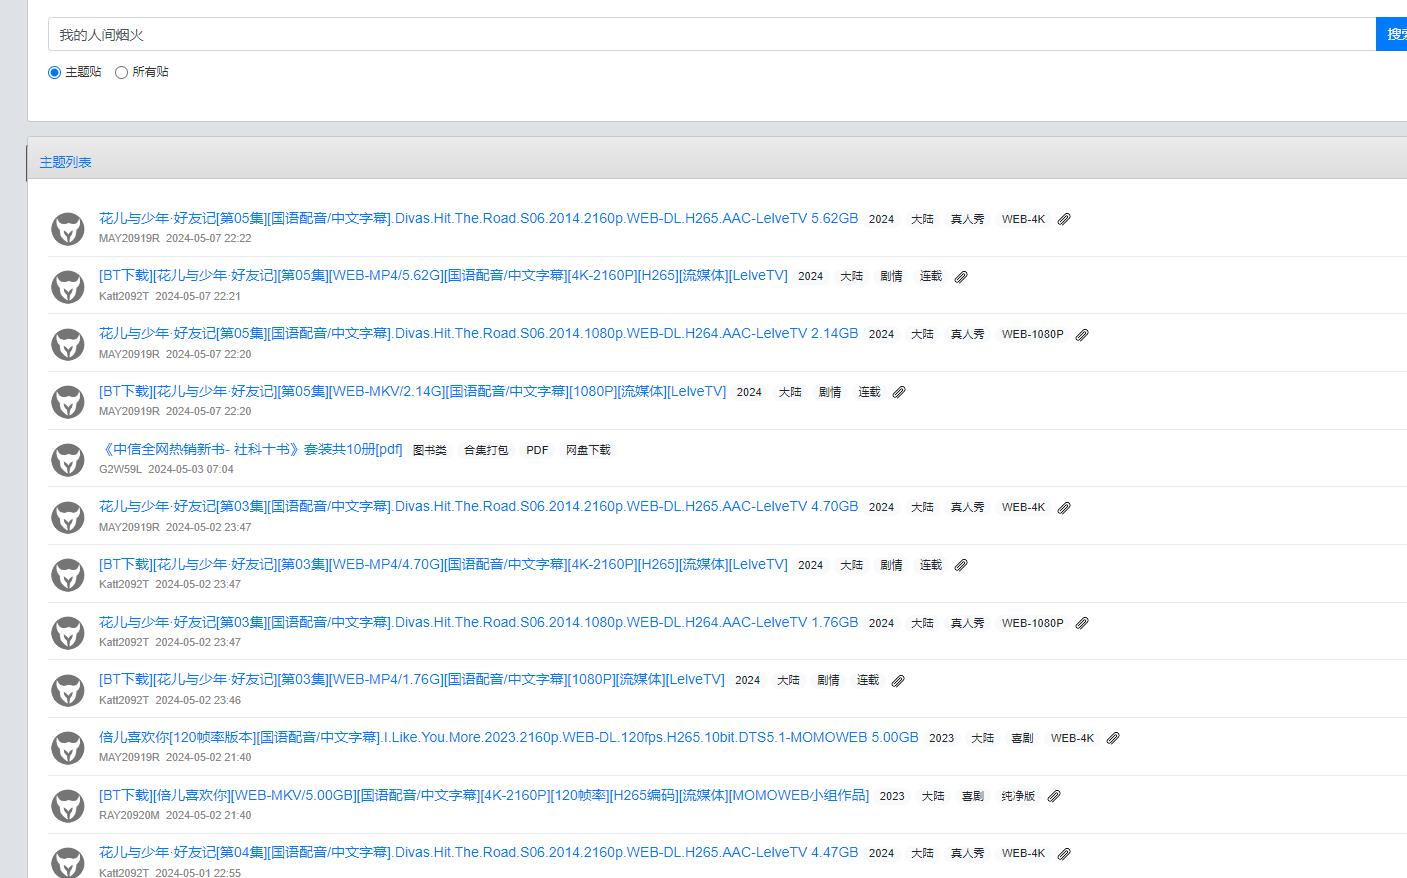Viewport: 1407px width, 878px height.
Task: Click avatar of BT下载 第05集 WEB-MP4/5.62G post
Action: tap(68, 287)
